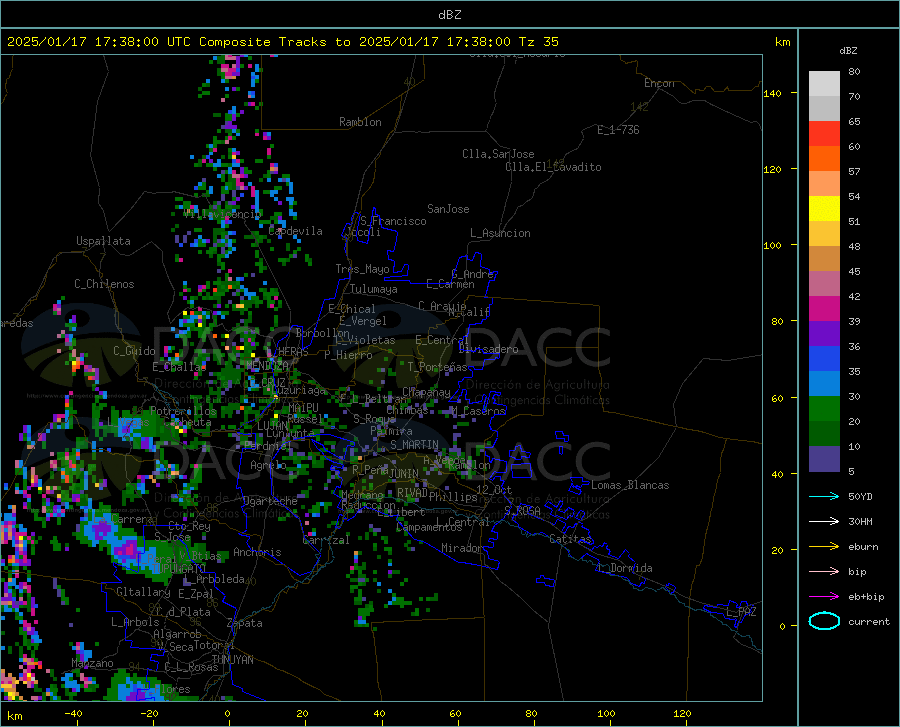Click the Tz 35 threshold text
900x727 pixels.
point(538,42)
